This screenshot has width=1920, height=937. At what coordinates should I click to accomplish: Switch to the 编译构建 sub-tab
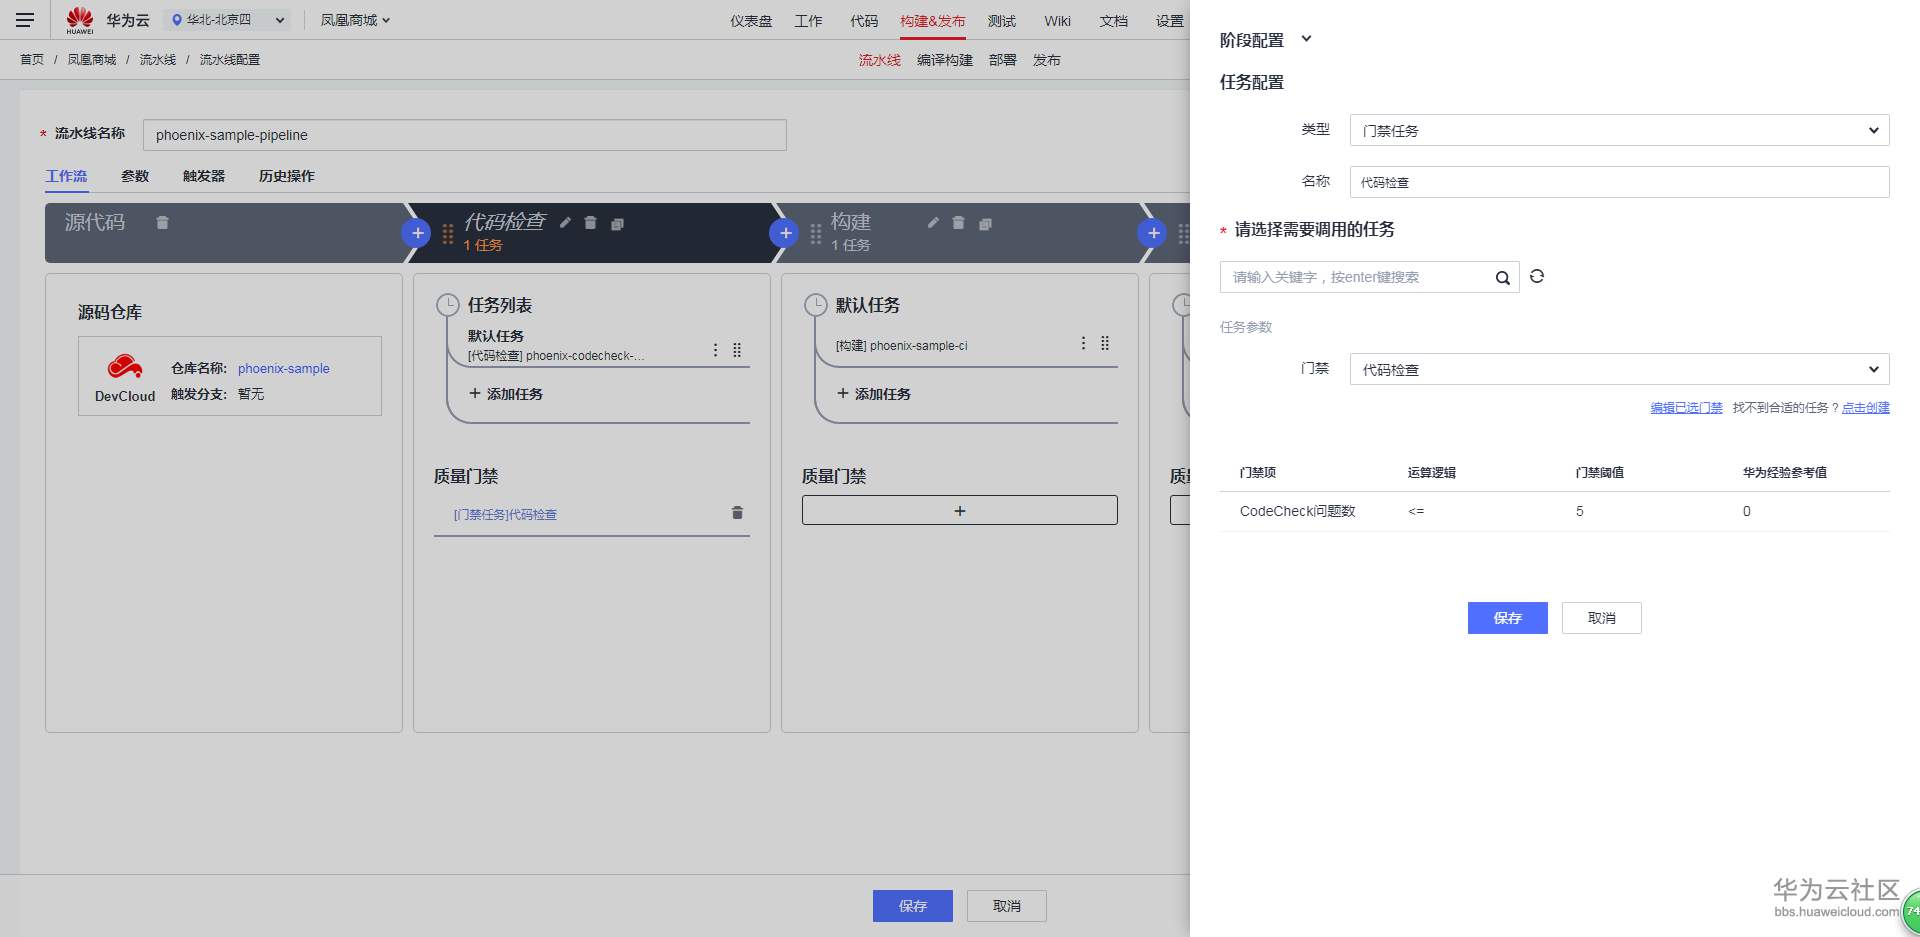coord(945,60)
